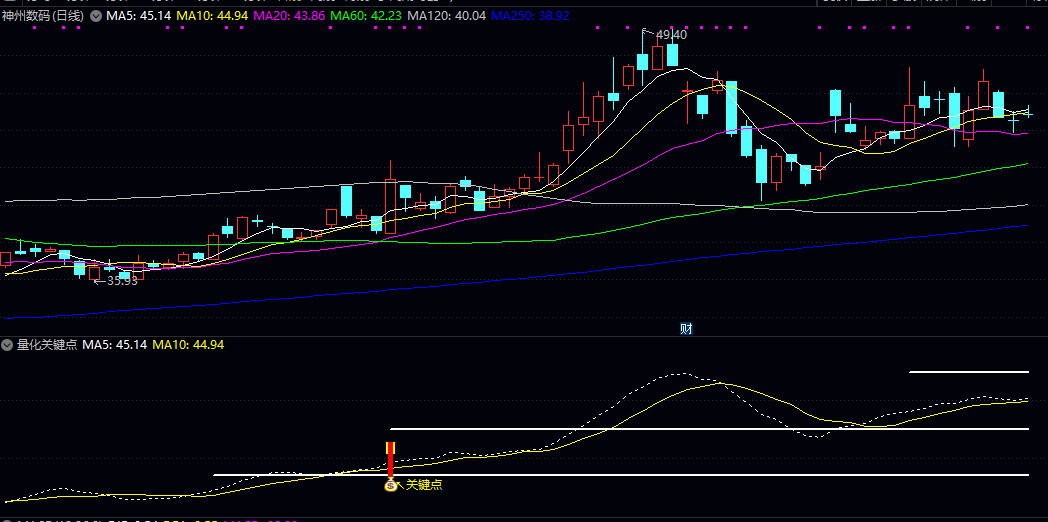Click the yellow 关键点 text label
Image resolution: width=1048 pixels, height=522 pixels.
point(424,485)
